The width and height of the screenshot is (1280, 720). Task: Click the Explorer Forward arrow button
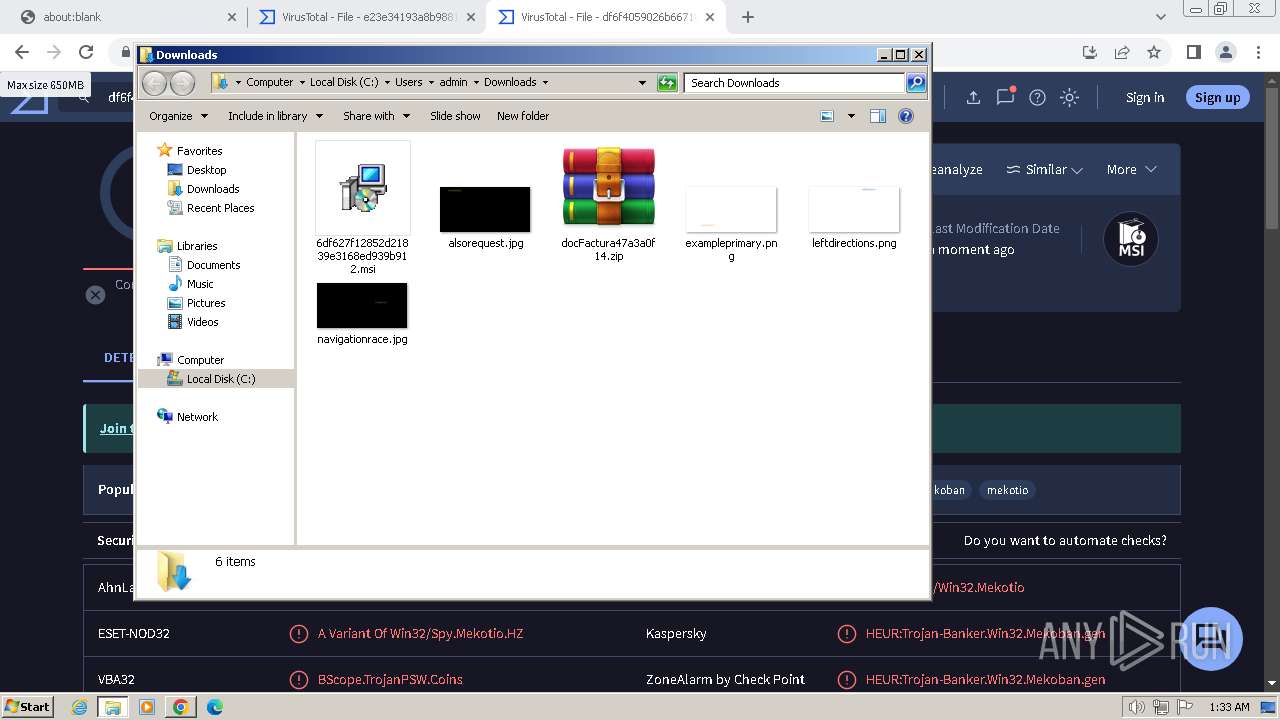[182, 83]
